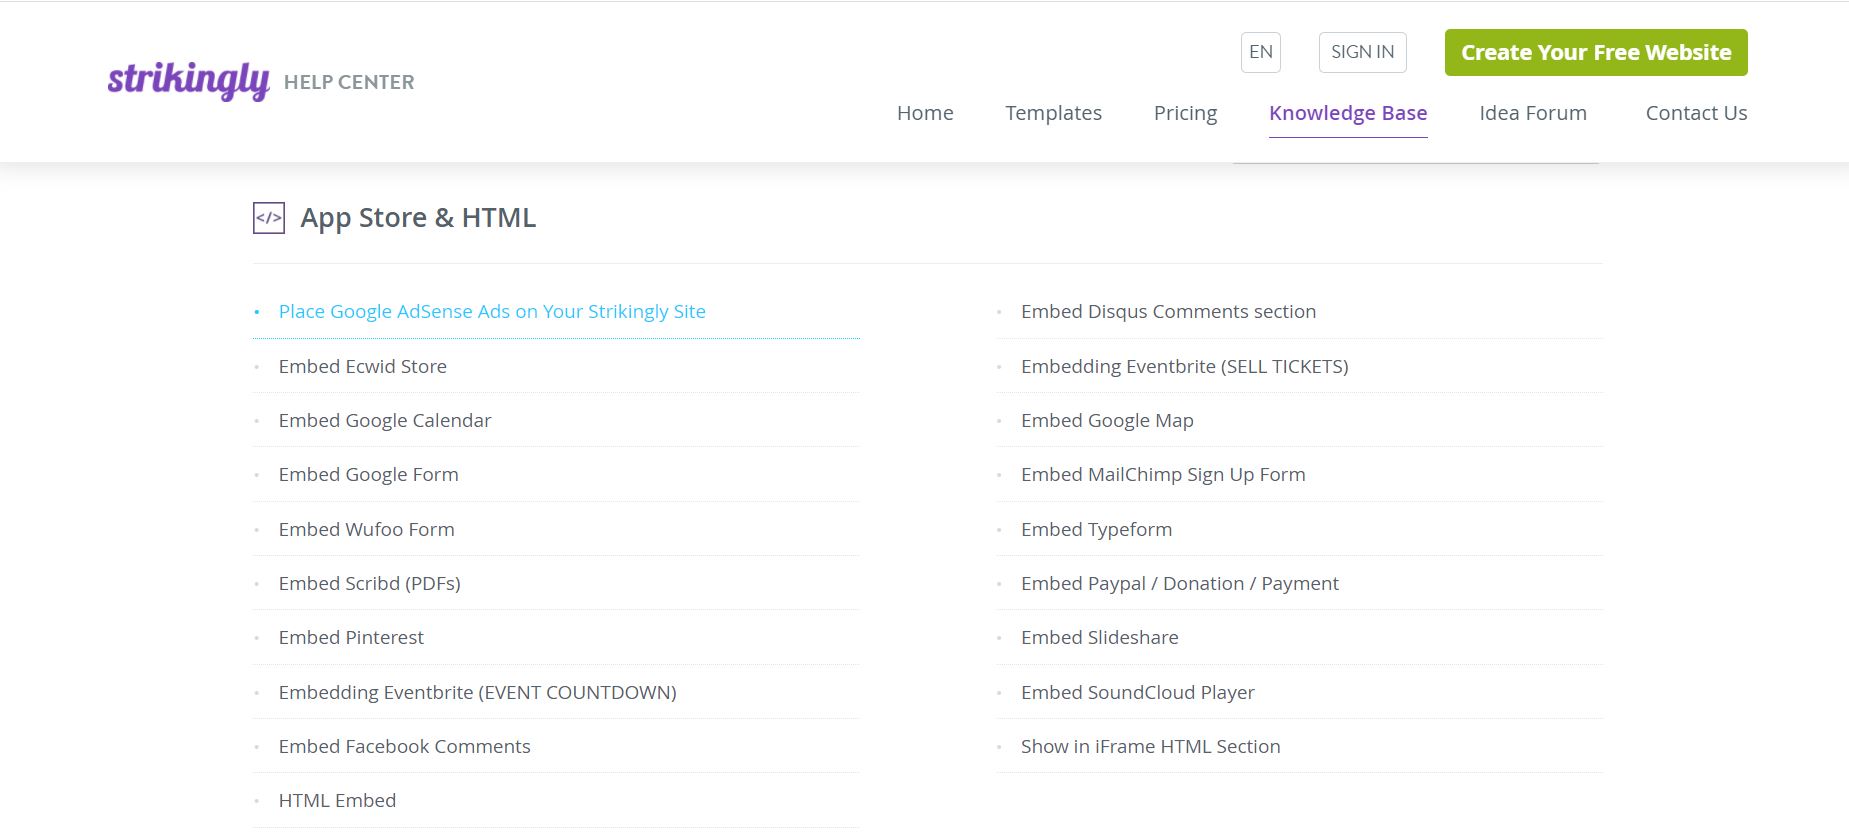Select the Knowledge Base menu item
Viewport: 1849px width, 840px height.
click(x=1348, y=113)
